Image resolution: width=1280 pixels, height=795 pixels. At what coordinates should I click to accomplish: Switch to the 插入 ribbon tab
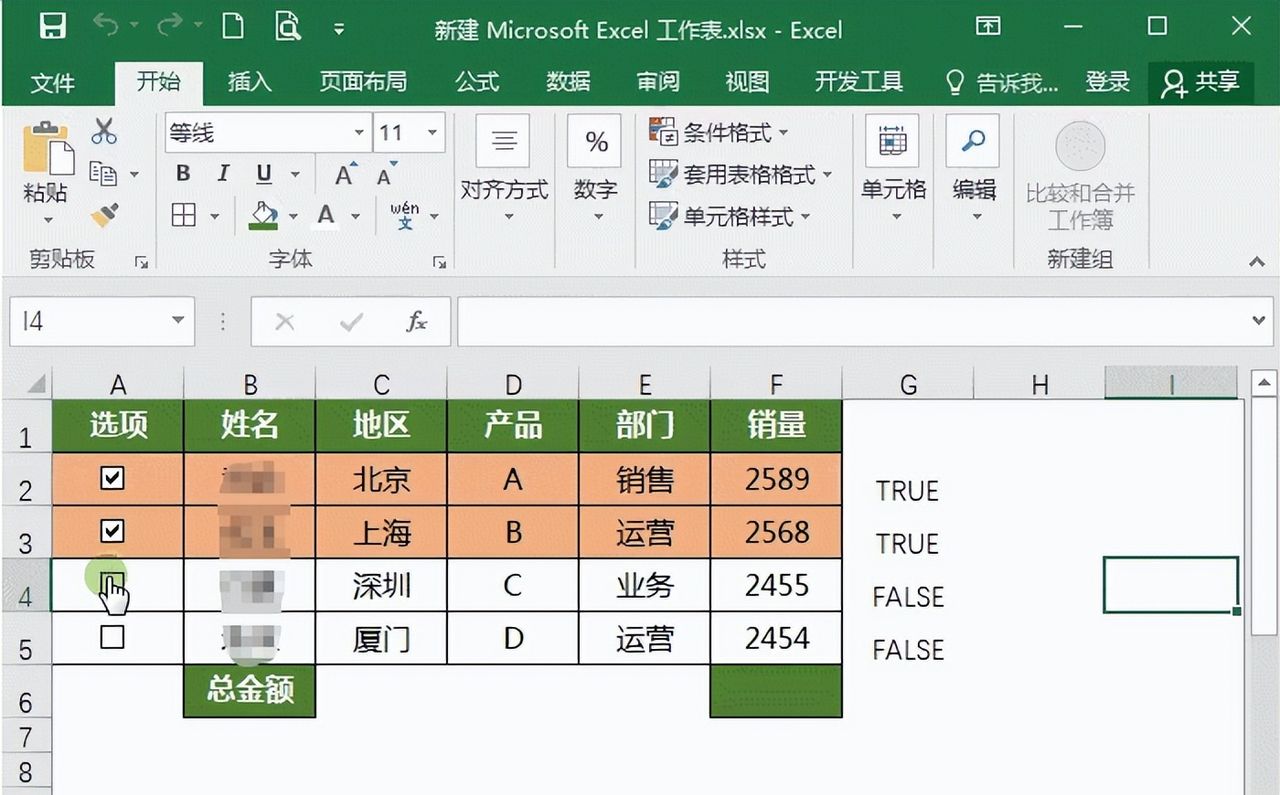(248, 82)
